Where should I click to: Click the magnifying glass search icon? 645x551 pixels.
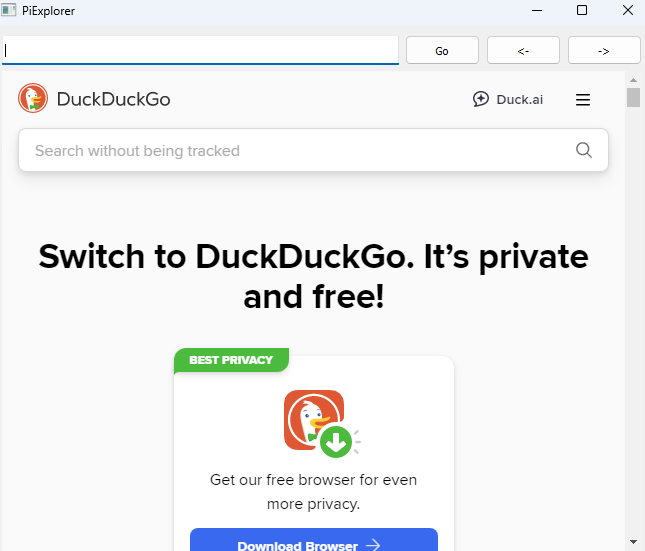(x=583, y=150)
